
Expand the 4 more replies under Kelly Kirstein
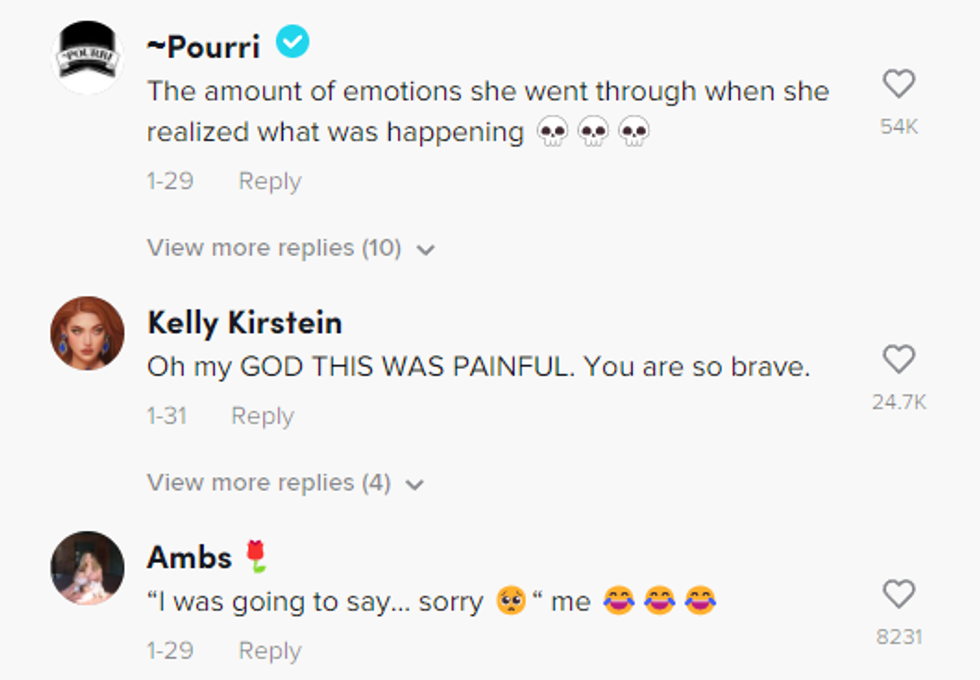(x=268, y=483)
